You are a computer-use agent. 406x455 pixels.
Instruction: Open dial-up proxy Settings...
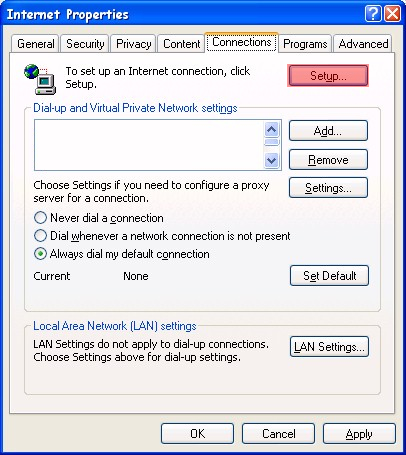point(328,188)
